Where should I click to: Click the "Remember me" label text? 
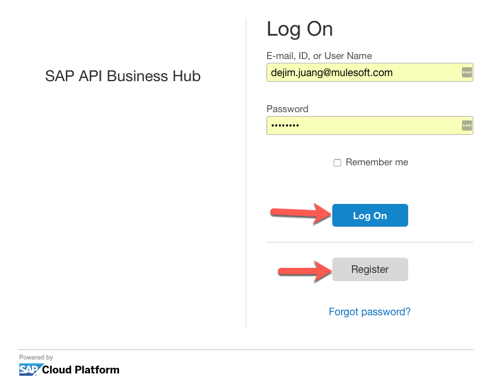[x=377, y=162]
